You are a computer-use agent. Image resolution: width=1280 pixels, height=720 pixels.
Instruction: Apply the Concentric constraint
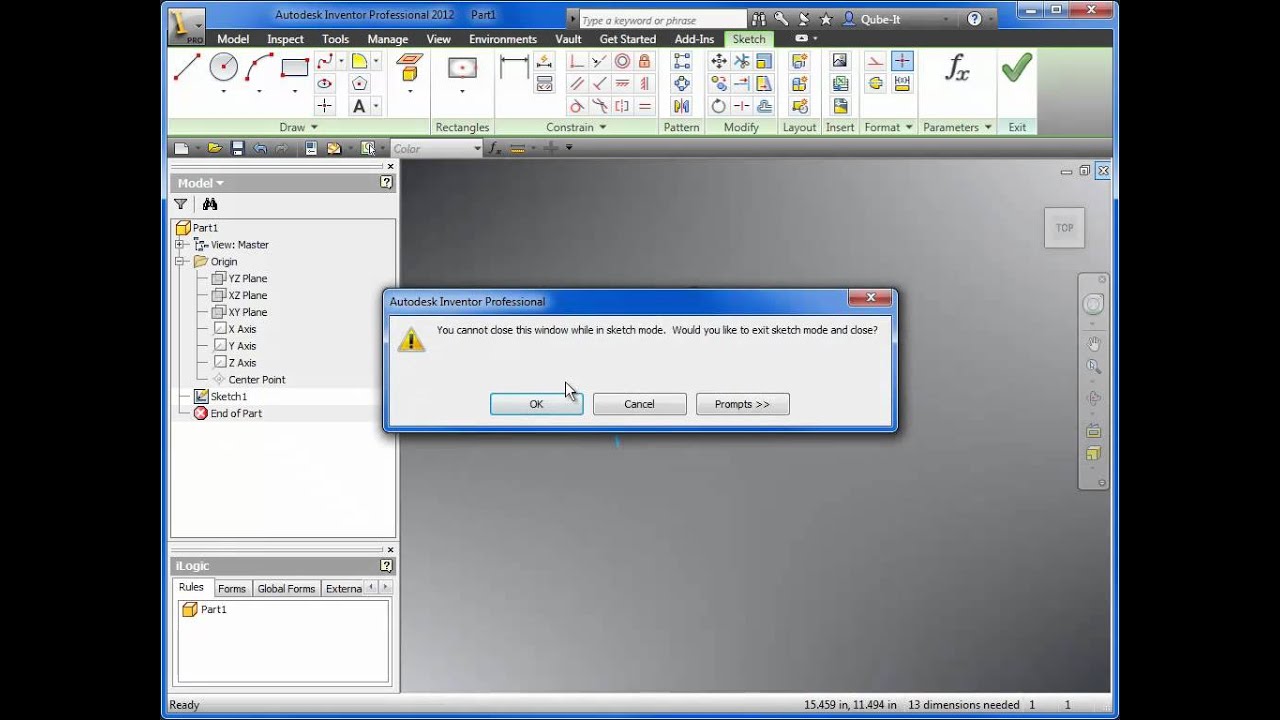click(x=622, y=62)
